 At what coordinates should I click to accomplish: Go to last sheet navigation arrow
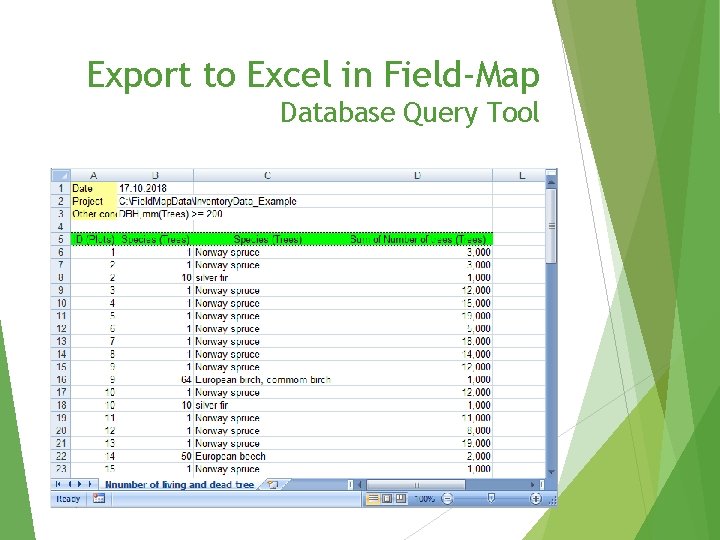[90, 484]
